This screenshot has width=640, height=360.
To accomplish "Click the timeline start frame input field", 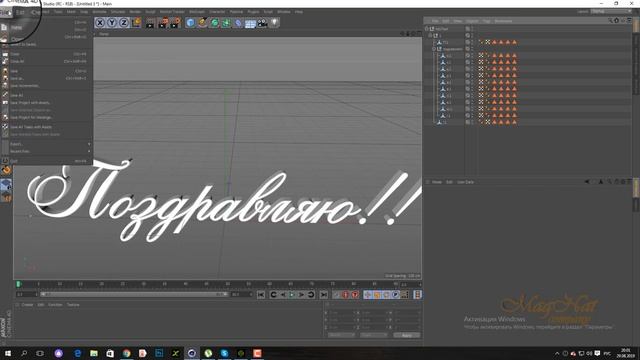I will pos(27,294).
